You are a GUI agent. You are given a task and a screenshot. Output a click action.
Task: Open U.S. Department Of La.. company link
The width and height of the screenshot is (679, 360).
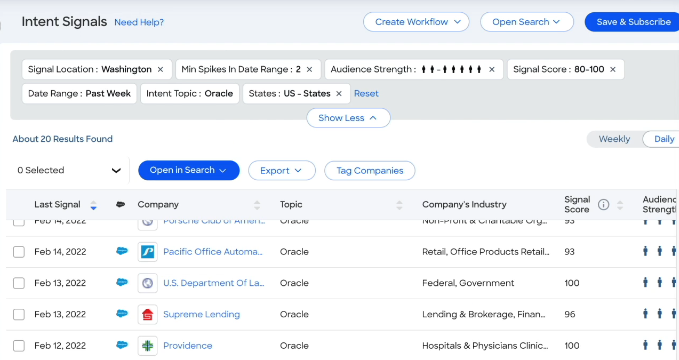click(213, 283)
